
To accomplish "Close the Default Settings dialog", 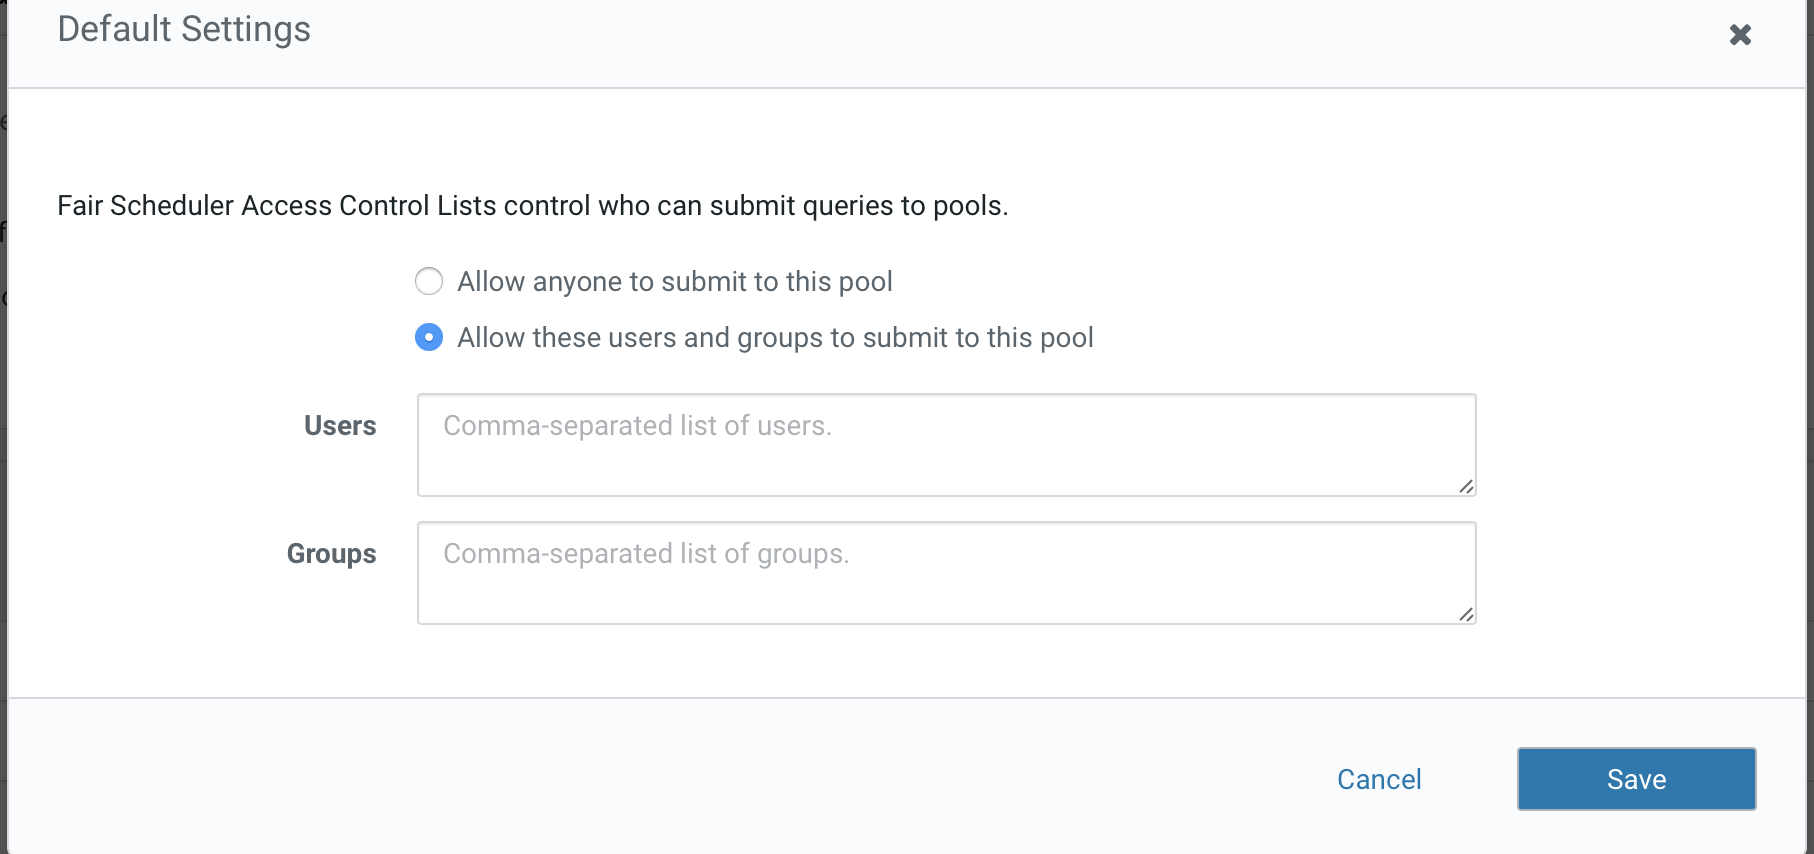I will coord(1740,34).
